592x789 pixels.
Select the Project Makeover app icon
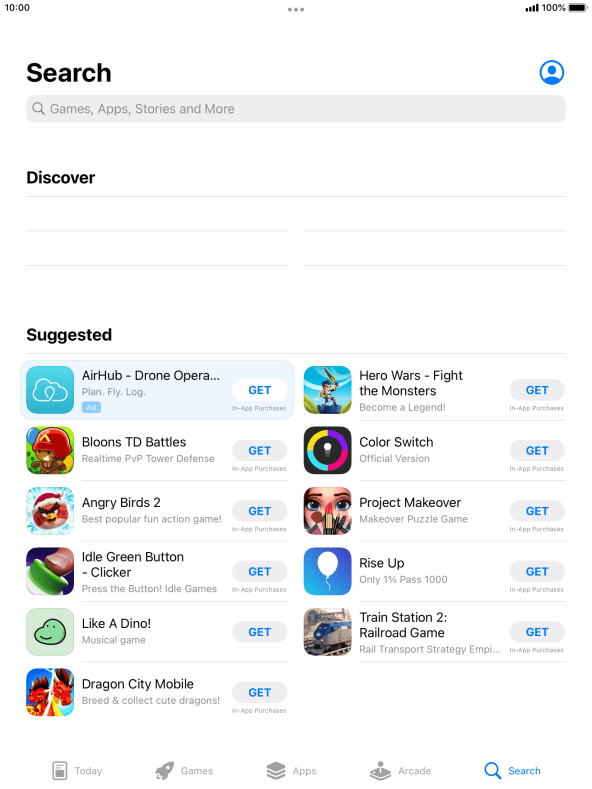(327, 511)
